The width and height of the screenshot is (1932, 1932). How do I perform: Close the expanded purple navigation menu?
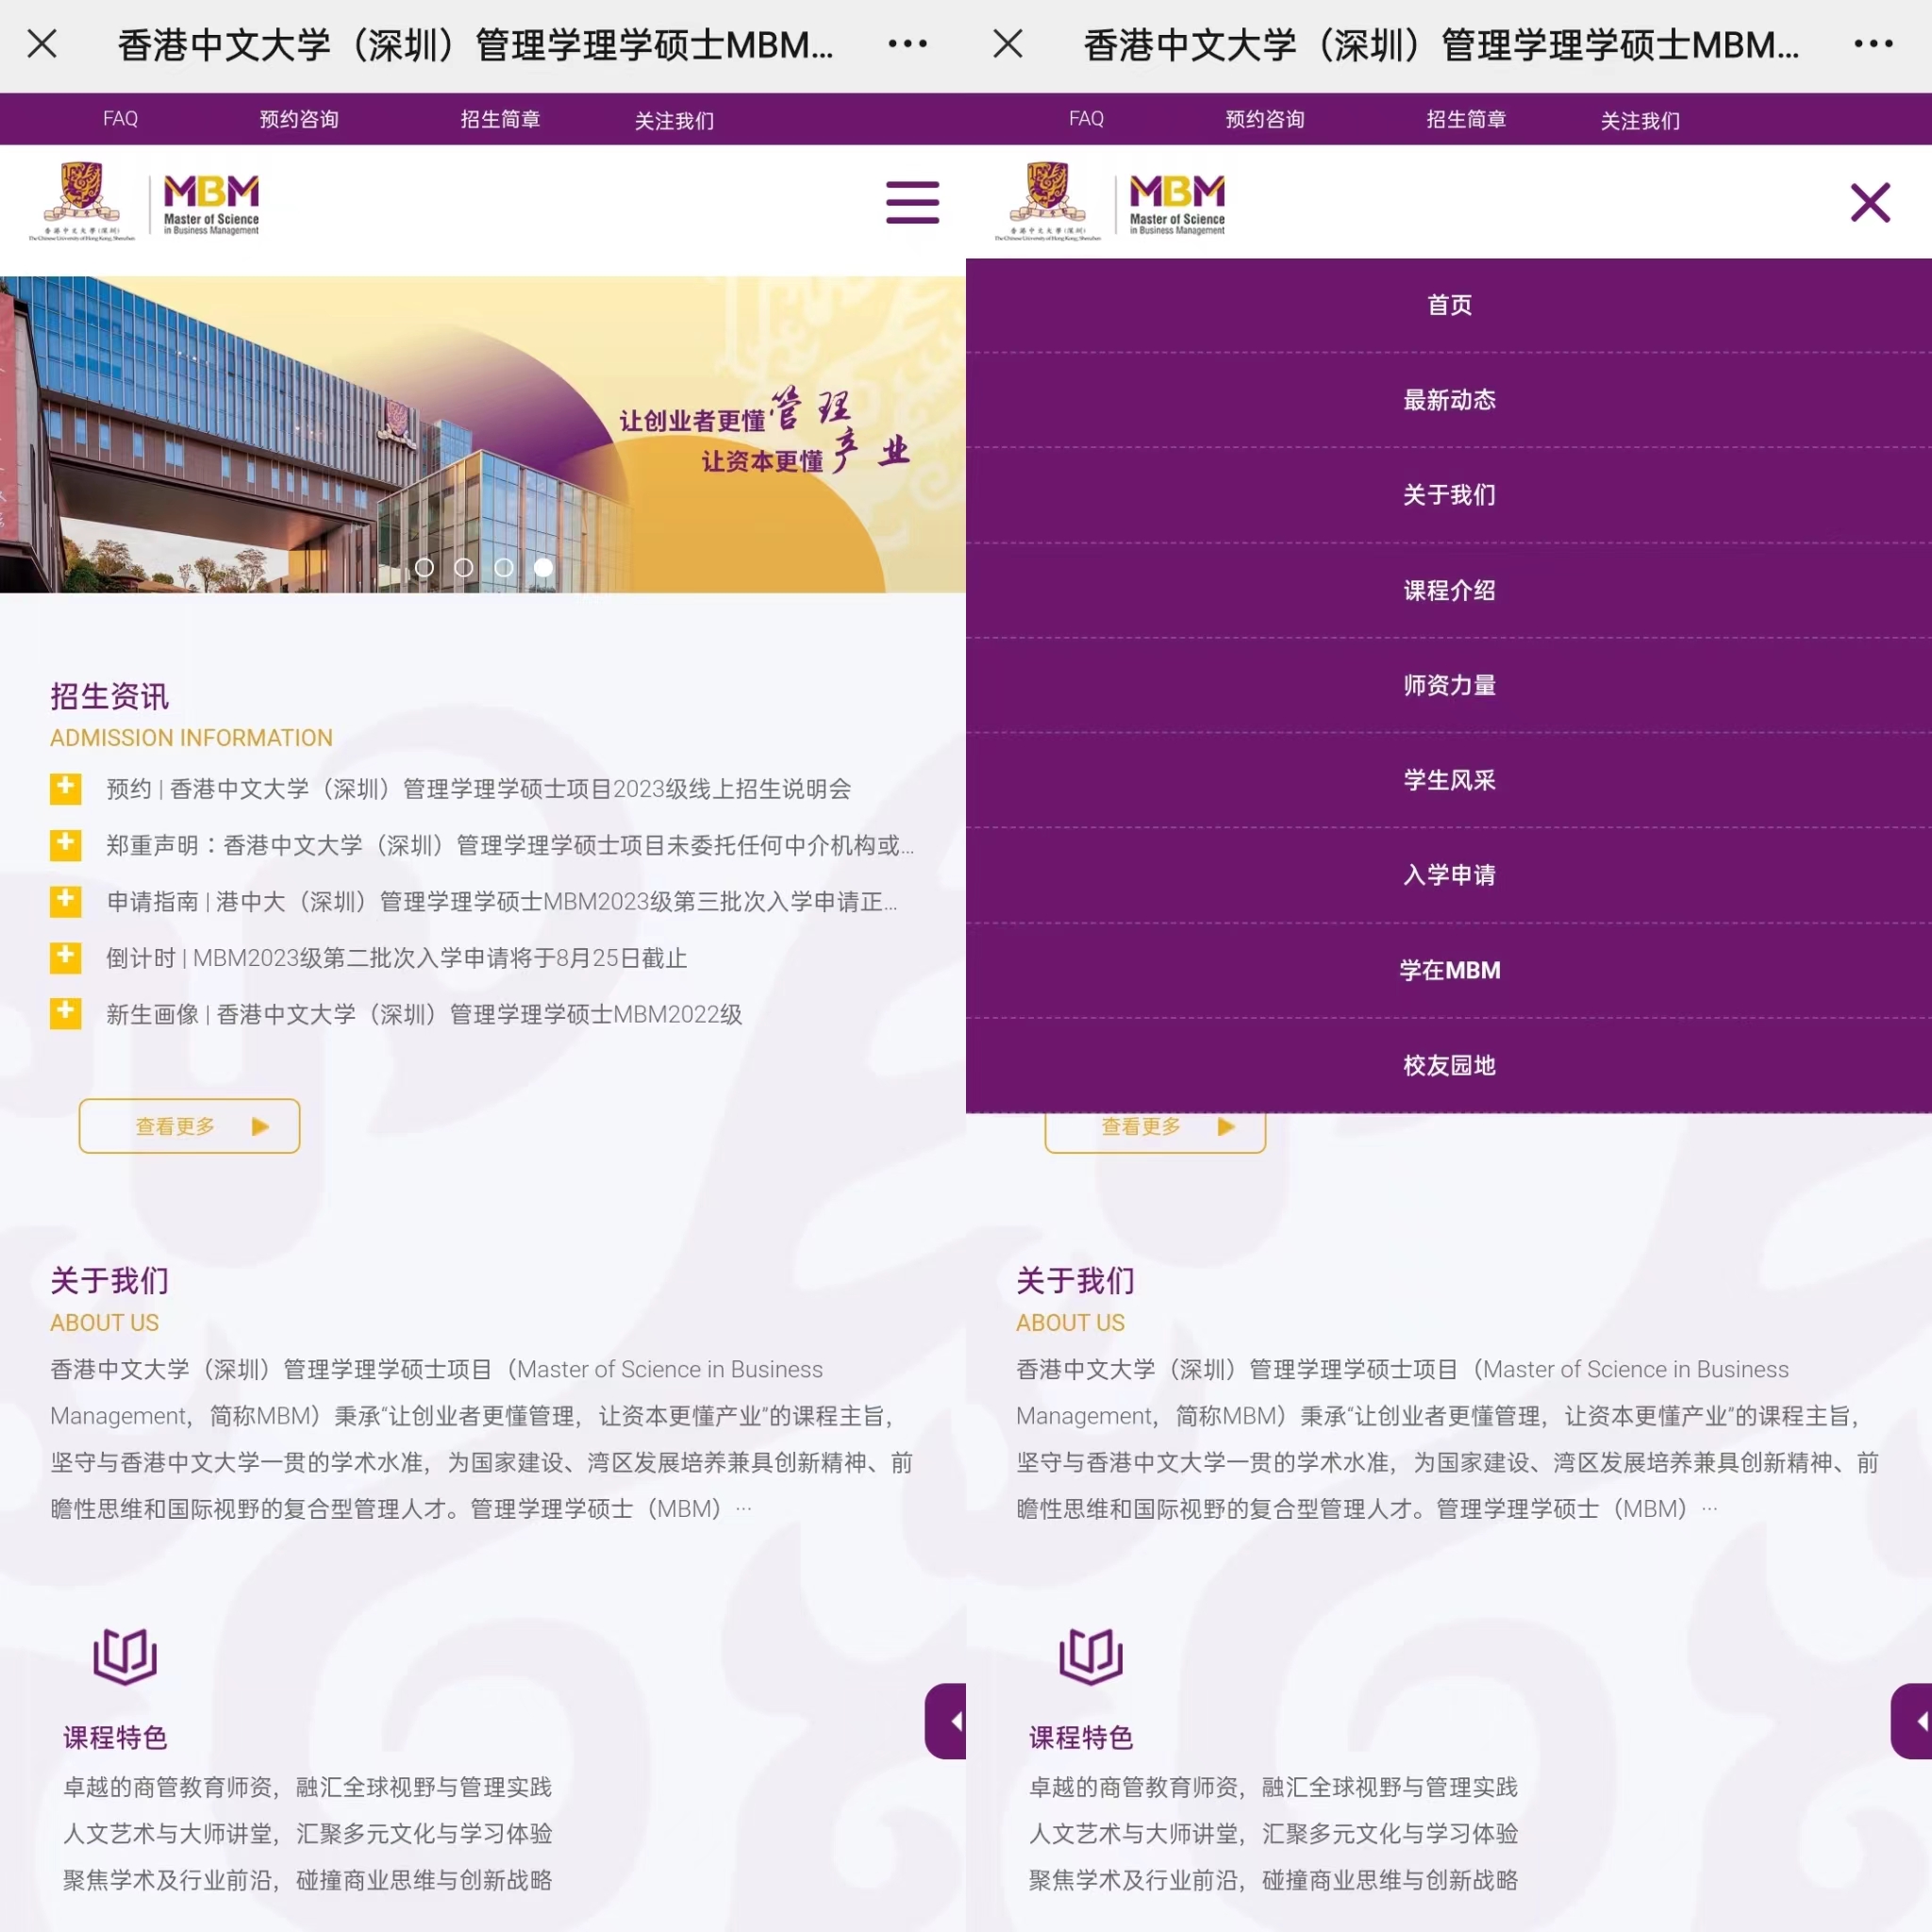point(1869,203)
